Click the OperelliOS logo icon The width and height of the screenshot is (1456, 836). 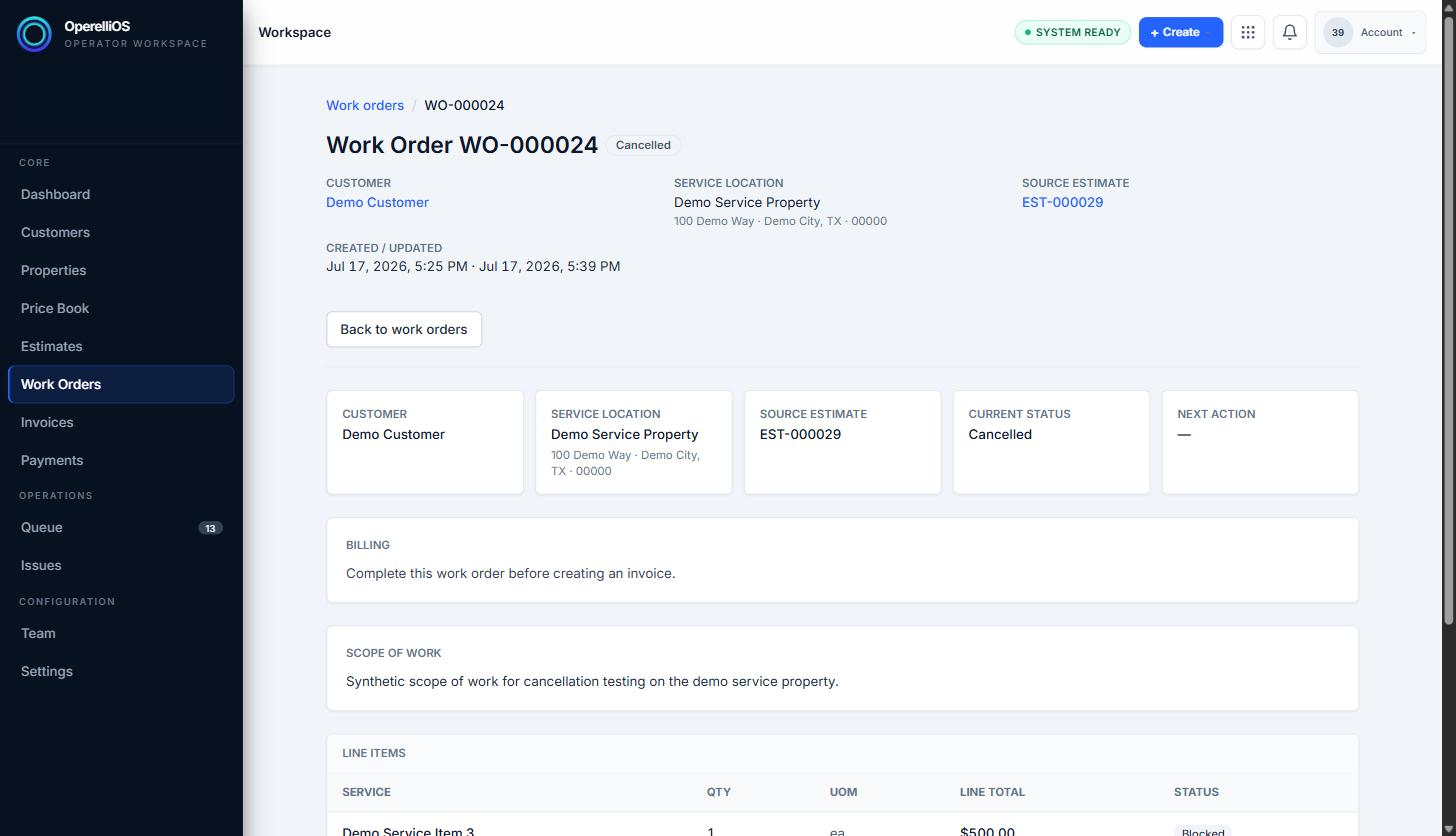[x=34, y=34]
